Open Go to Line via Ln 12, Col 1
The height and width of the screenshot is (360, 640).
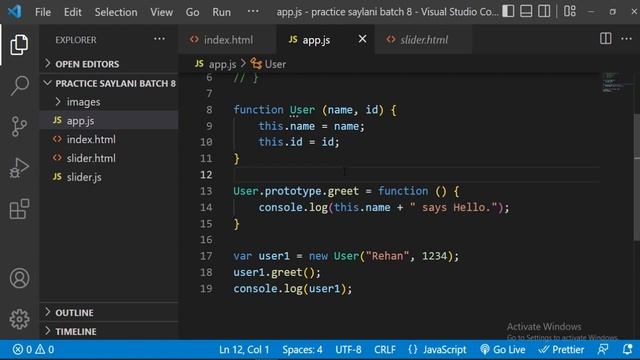(244, 349)
